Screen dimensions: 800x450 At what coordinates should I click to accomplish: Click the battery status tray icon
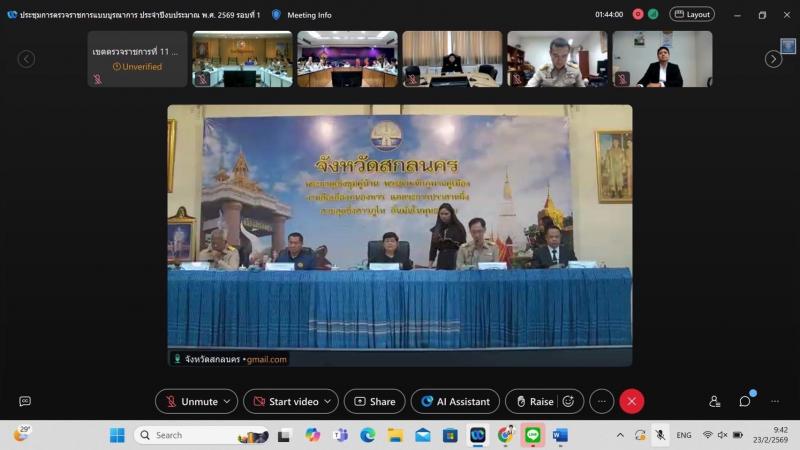tap(738, 435)
